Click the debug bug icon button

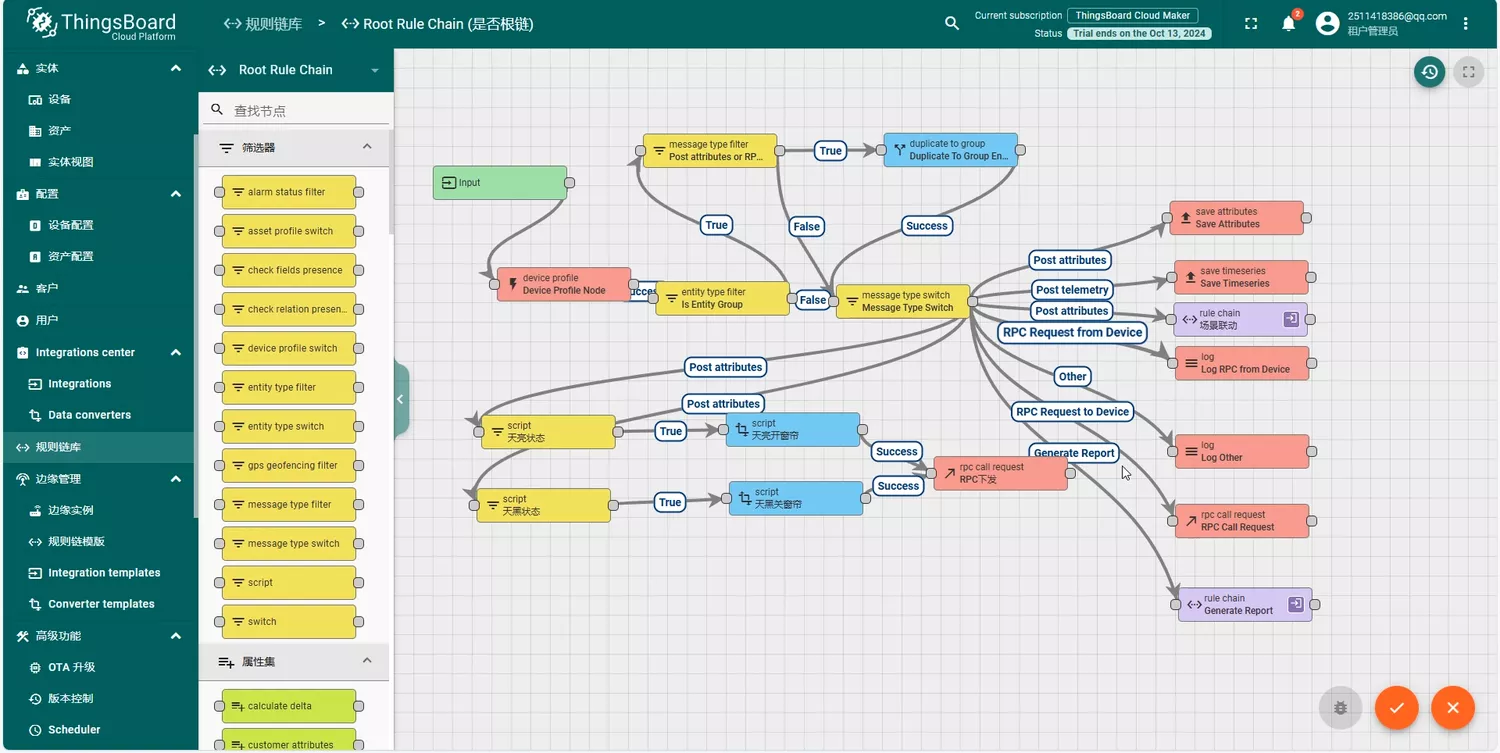1340,708
